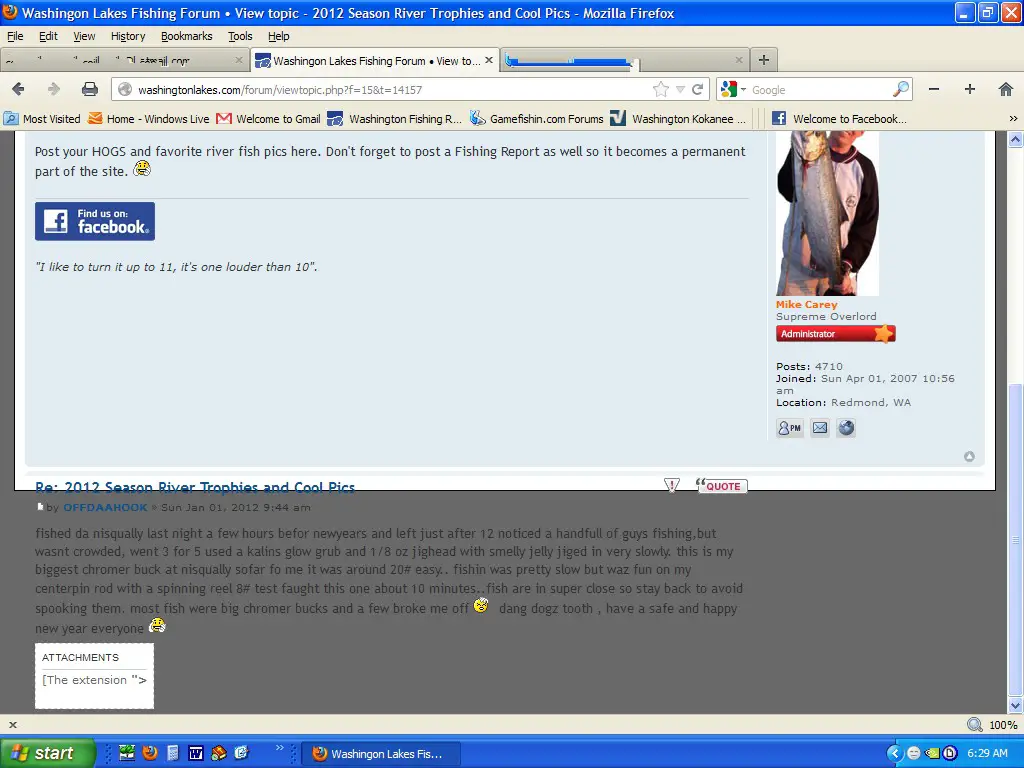Click the report post exclamation icon

[672, 486]
